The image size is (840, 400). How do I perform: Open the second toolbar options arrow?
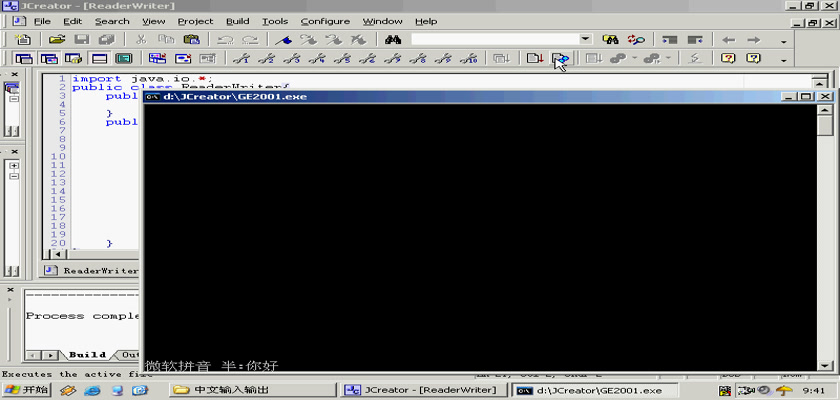(x=784, y=60)
